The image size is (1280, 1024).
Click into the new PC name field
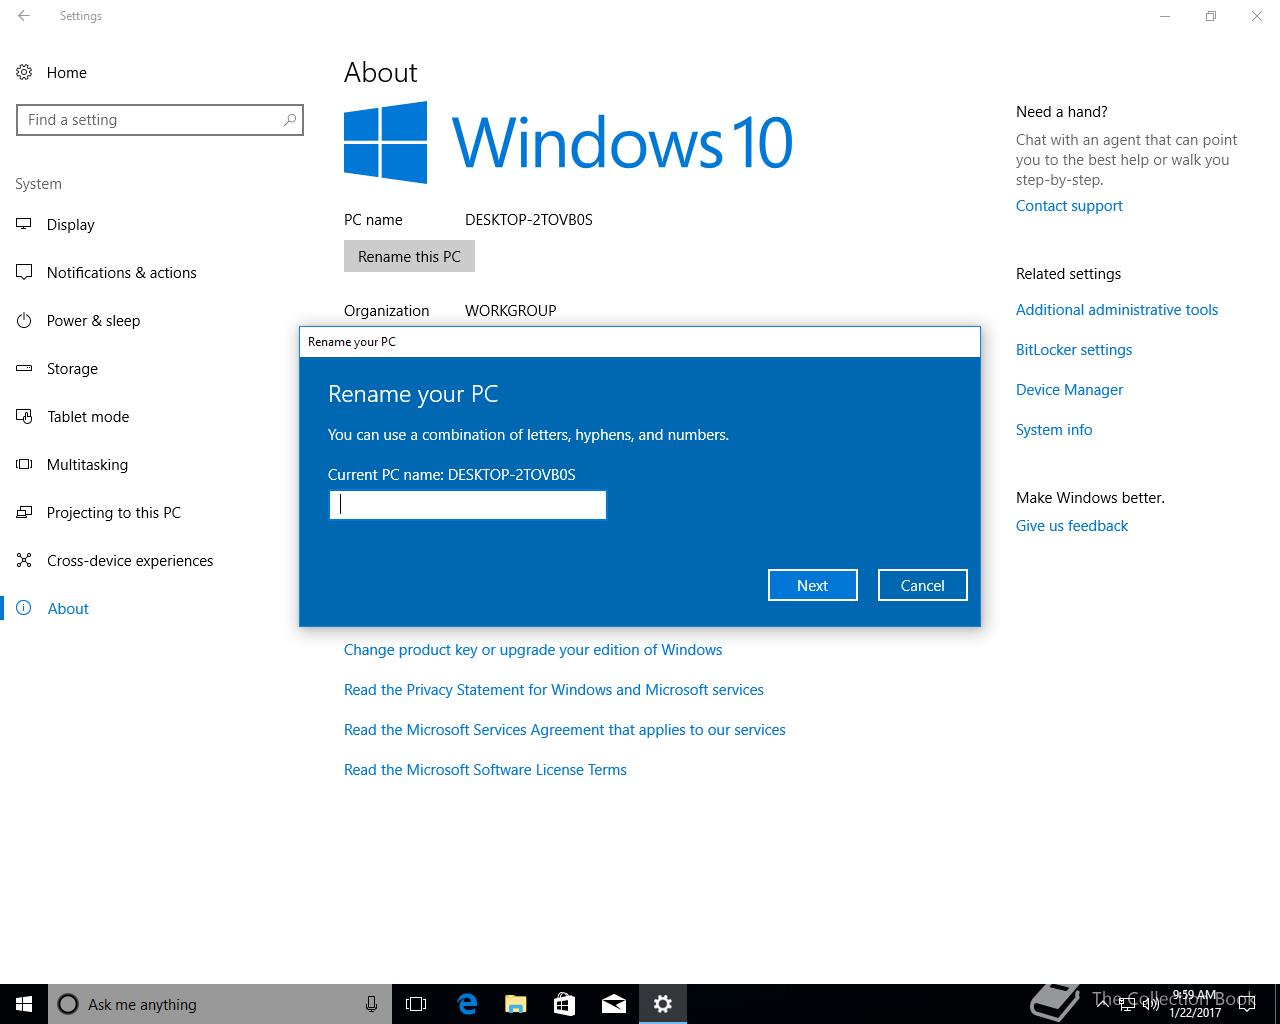pos(467,505)
